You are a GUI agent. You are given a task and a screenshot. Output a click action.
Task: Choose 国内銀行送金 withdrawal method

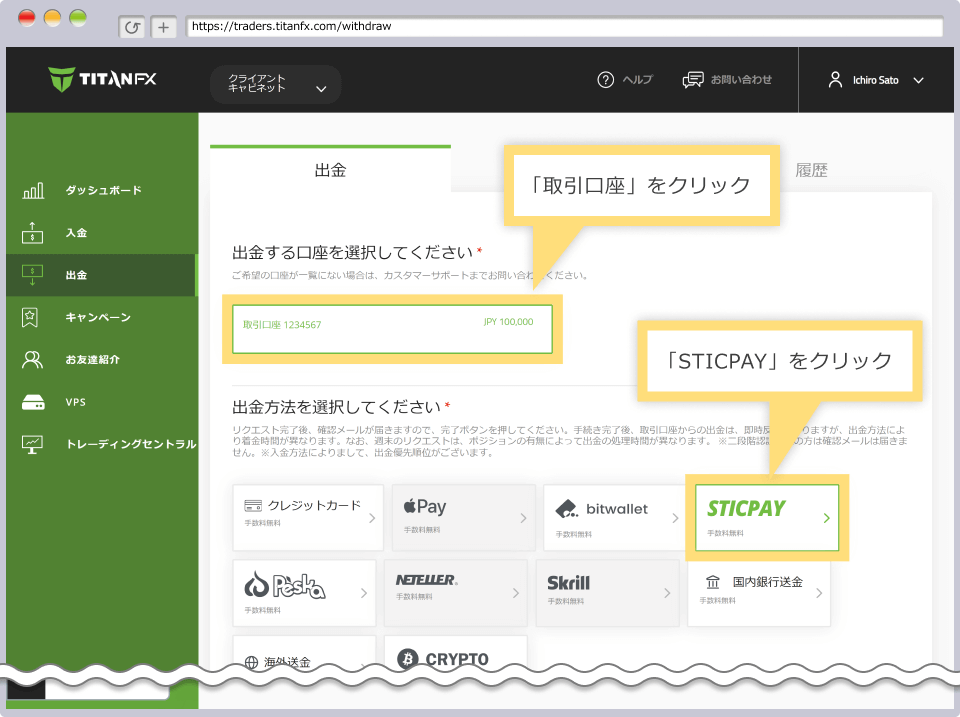click(759, 593)
